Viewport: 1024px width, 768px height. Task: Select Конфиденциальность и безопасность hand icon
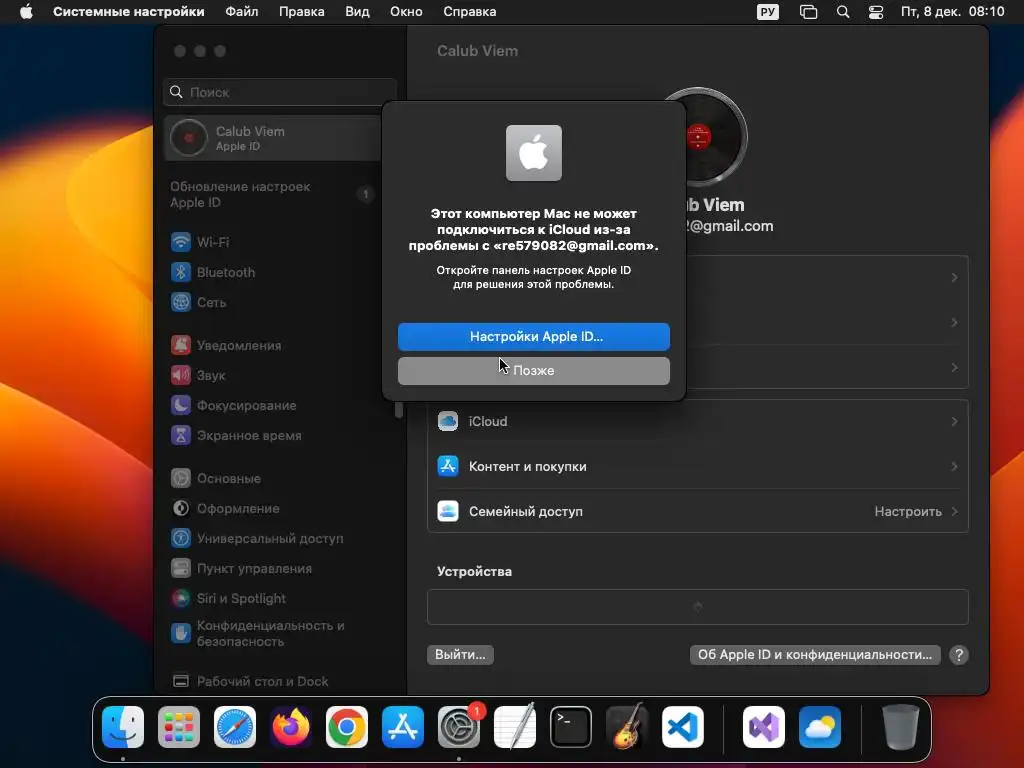181,633
